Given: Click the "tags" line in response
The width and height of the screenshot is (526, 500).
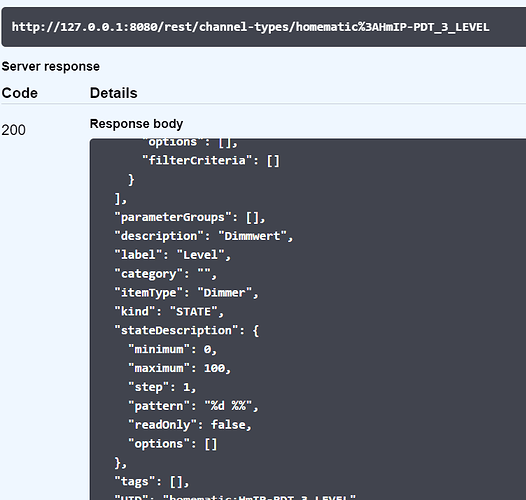Looking at the screenshot, I should pyautogui.click(x=152, y=482).
